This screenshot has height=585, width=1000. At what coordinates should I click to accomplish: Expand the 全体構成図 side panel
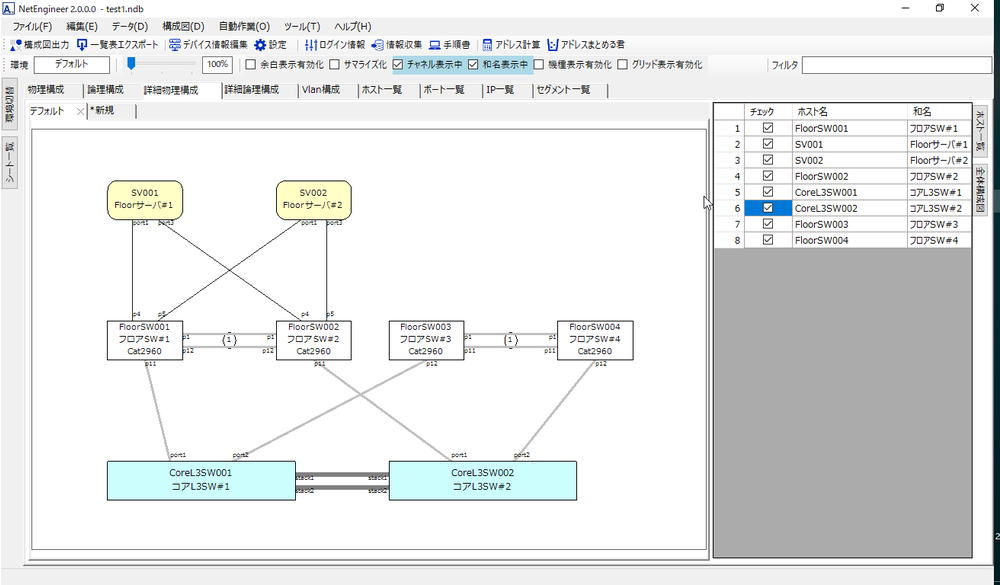point(980,190)
